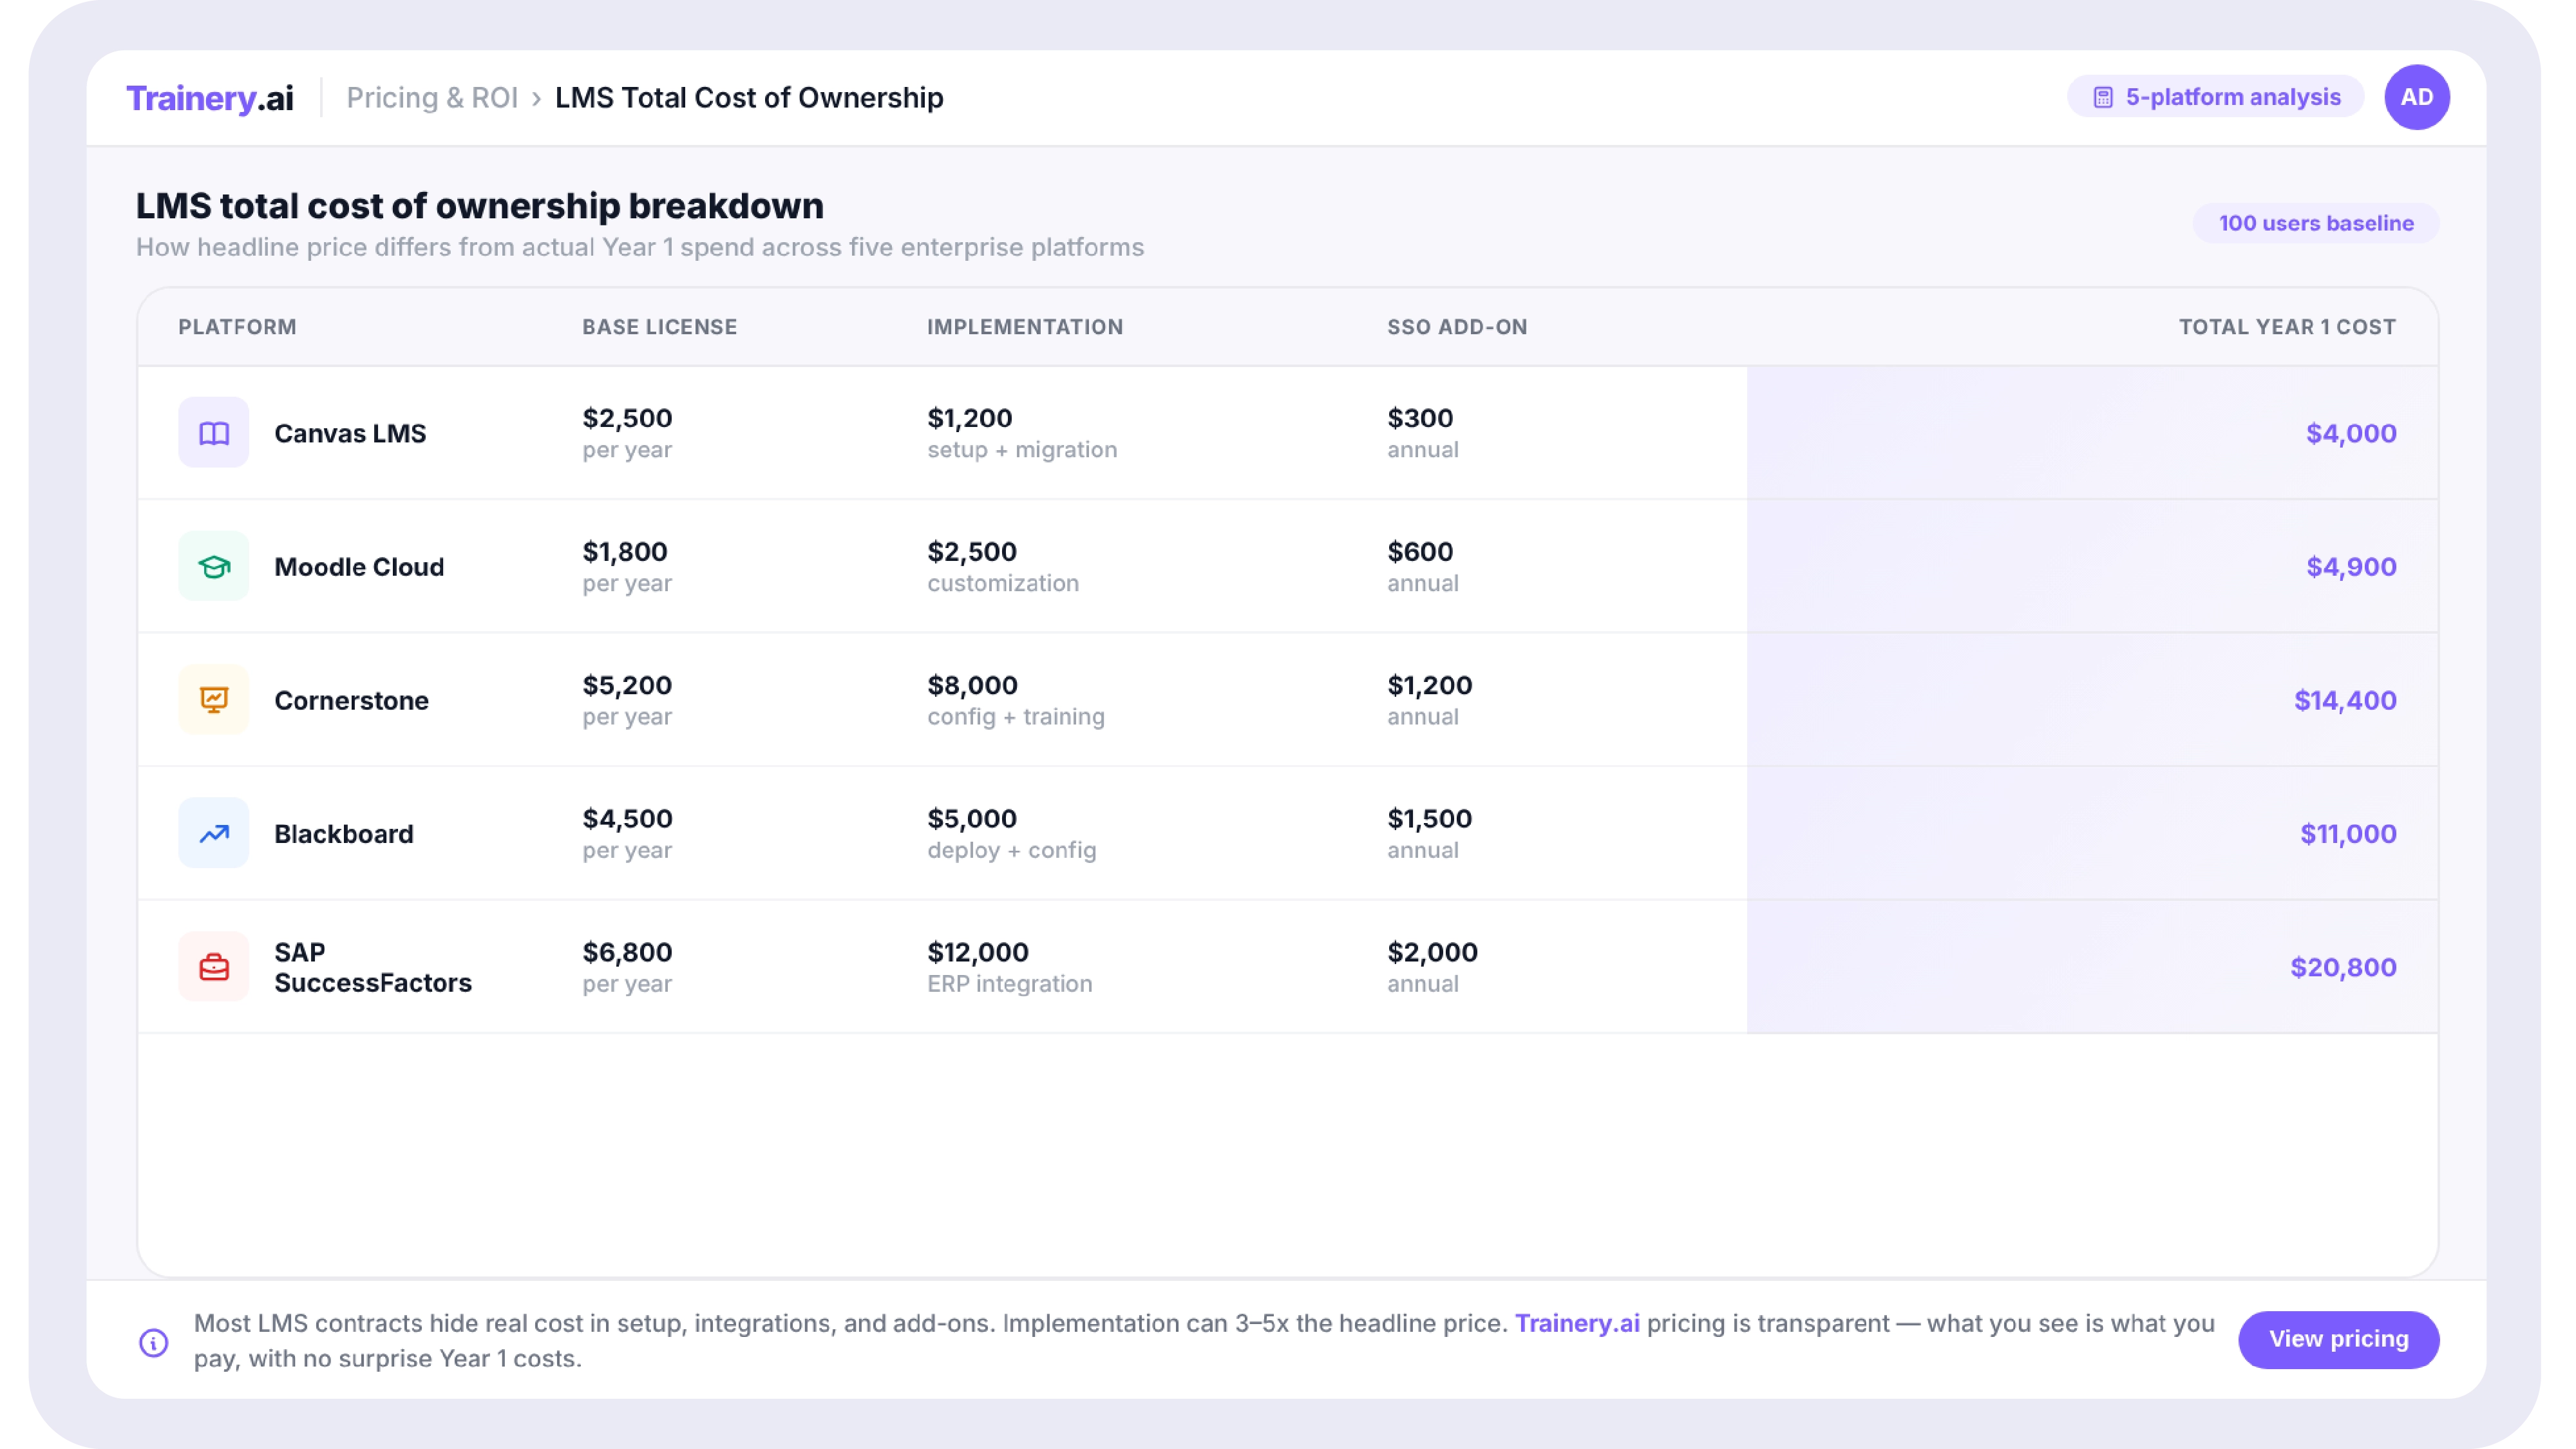Select the Moodle Cloud platform name
This screenshot has height=1449, width=2576.
[x=359, y=567]
